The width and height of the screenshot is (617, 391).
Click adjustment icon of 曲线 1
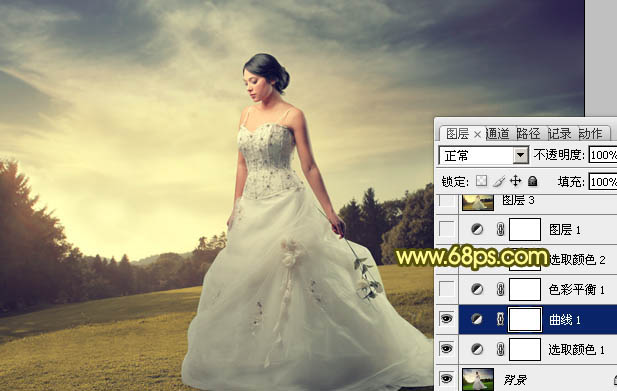(477, 319)
